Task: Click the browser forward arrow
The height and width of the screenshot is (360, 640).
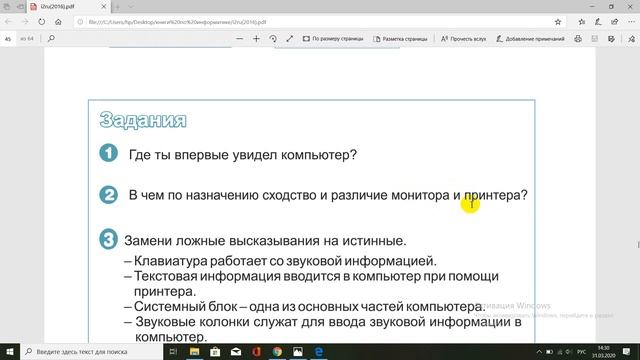Action: tap(25, 22)
